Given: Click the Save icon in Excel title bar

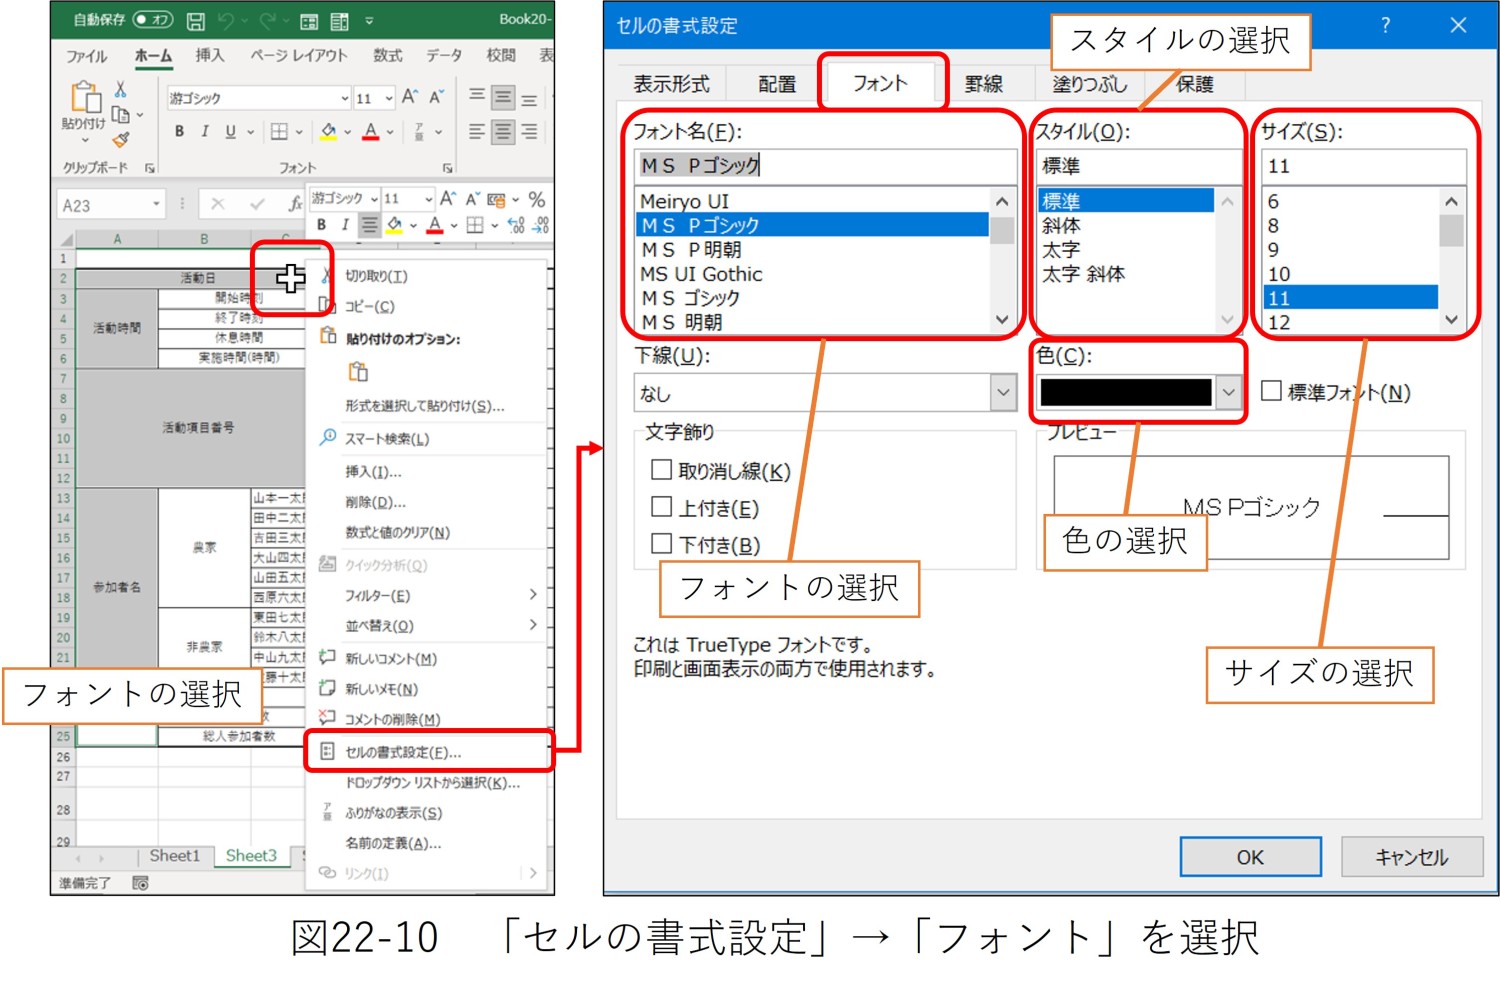Looking at the screenshot, I should (196, 20).
